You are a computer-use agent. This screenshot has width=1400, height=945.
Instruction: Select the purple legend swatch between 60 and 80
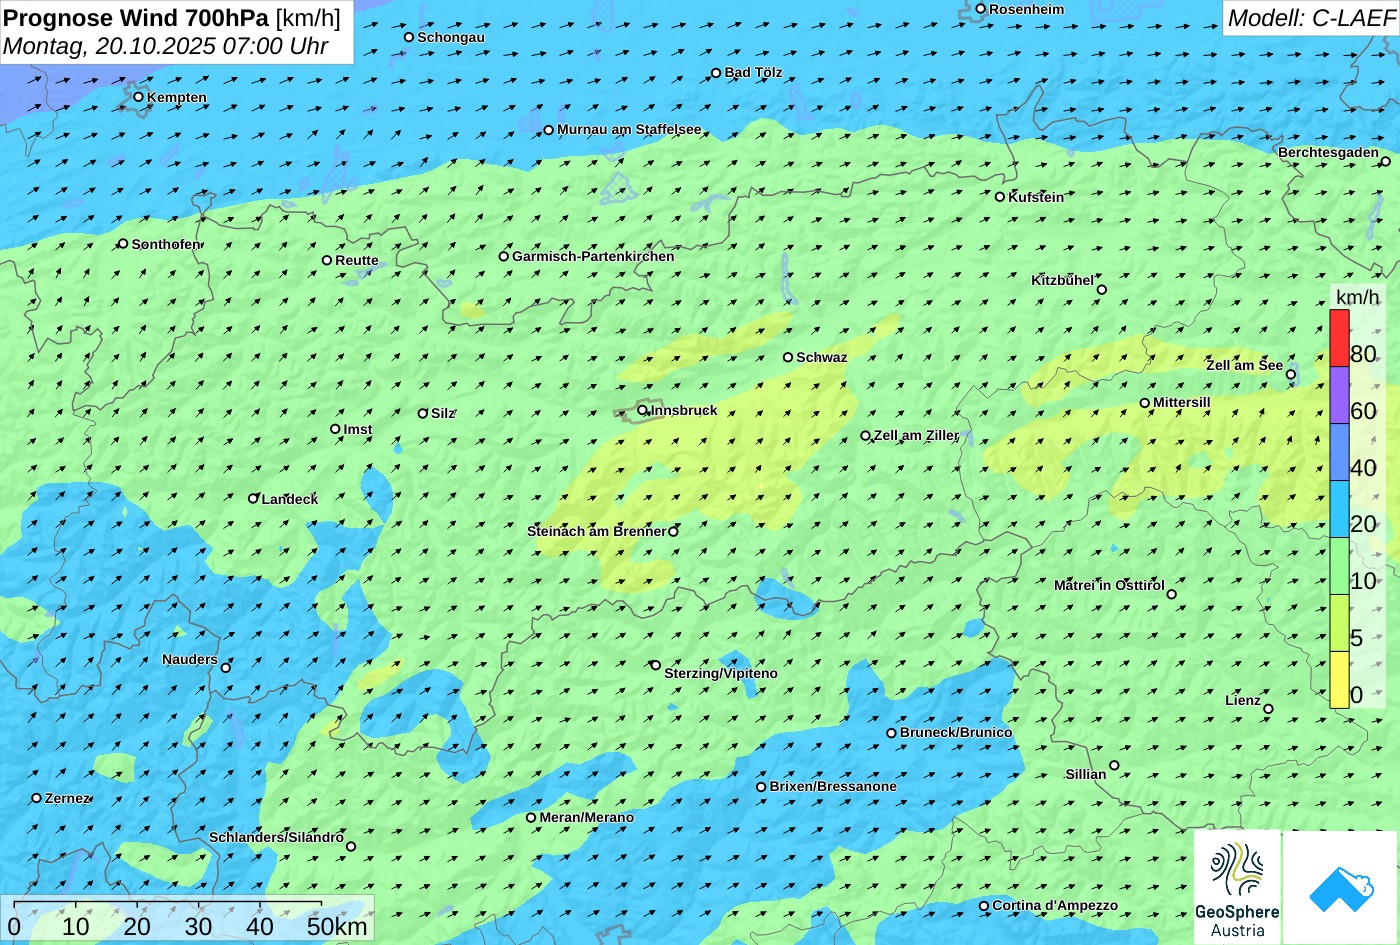click(x=1339, y=396)
